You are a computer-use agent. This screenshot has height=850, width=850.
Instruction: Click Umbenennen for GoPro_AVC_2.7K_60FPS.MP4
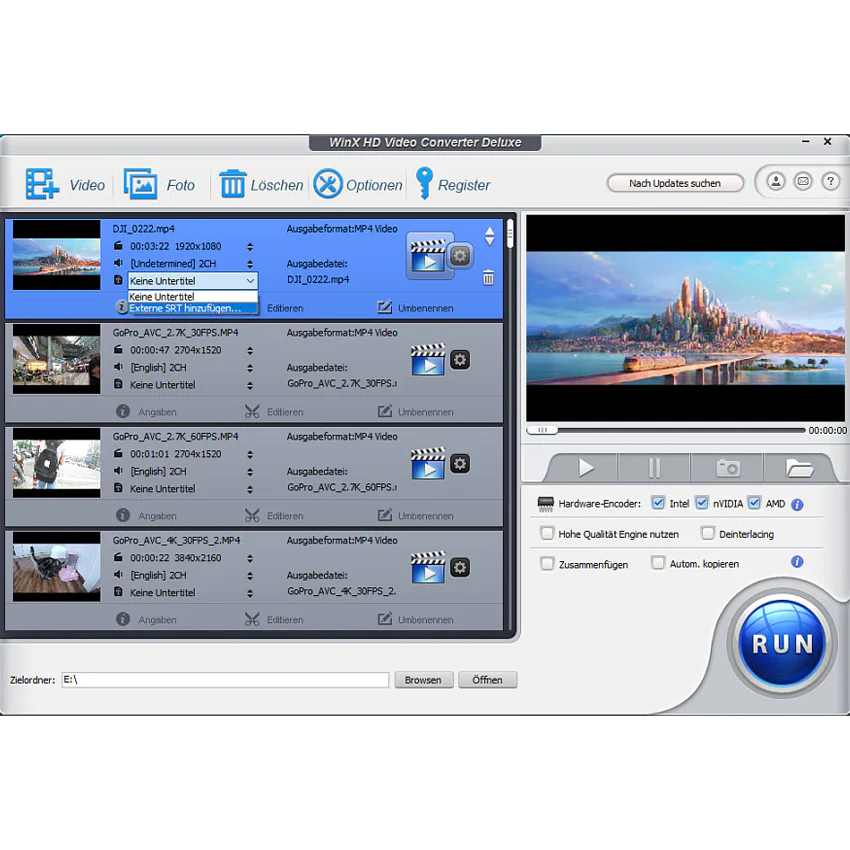[x=416, y=516]
